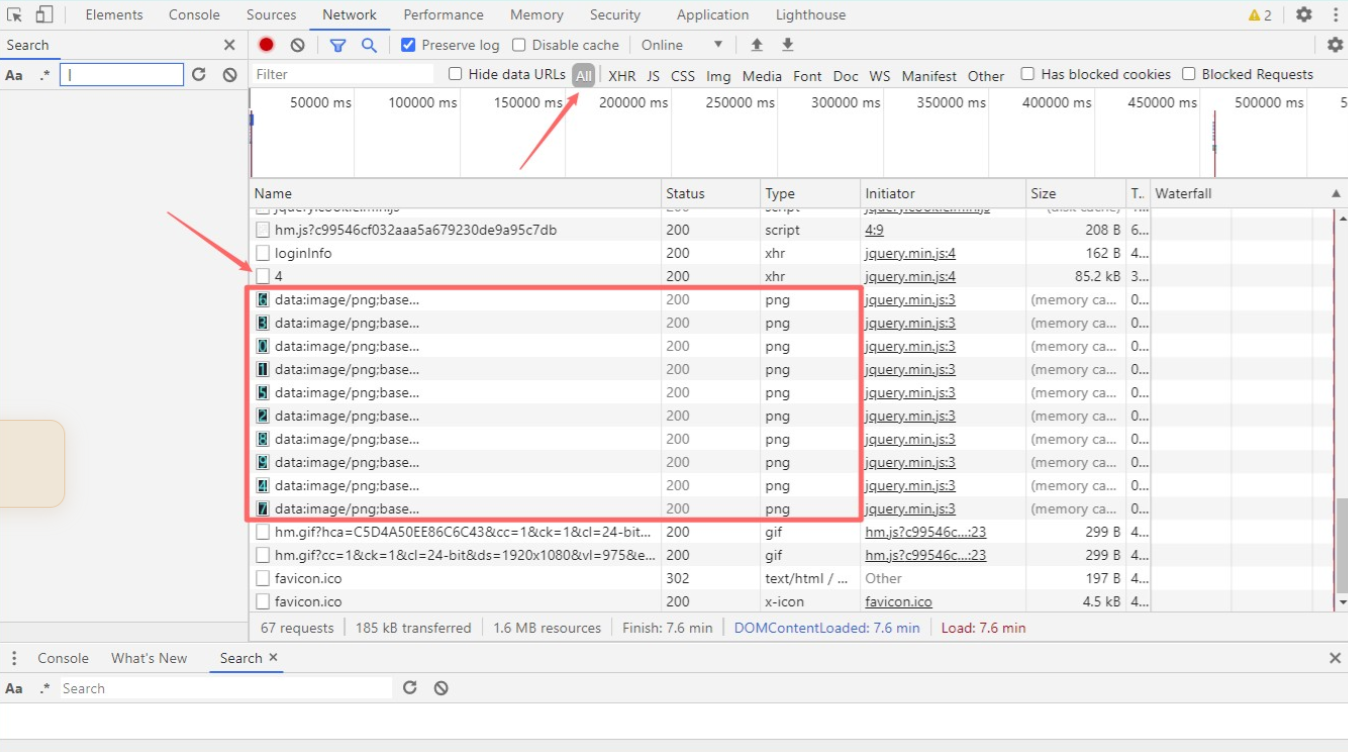The width and height of the screenshot is (1348, 752).
Task: Open the Application tab
Action: 712,15
